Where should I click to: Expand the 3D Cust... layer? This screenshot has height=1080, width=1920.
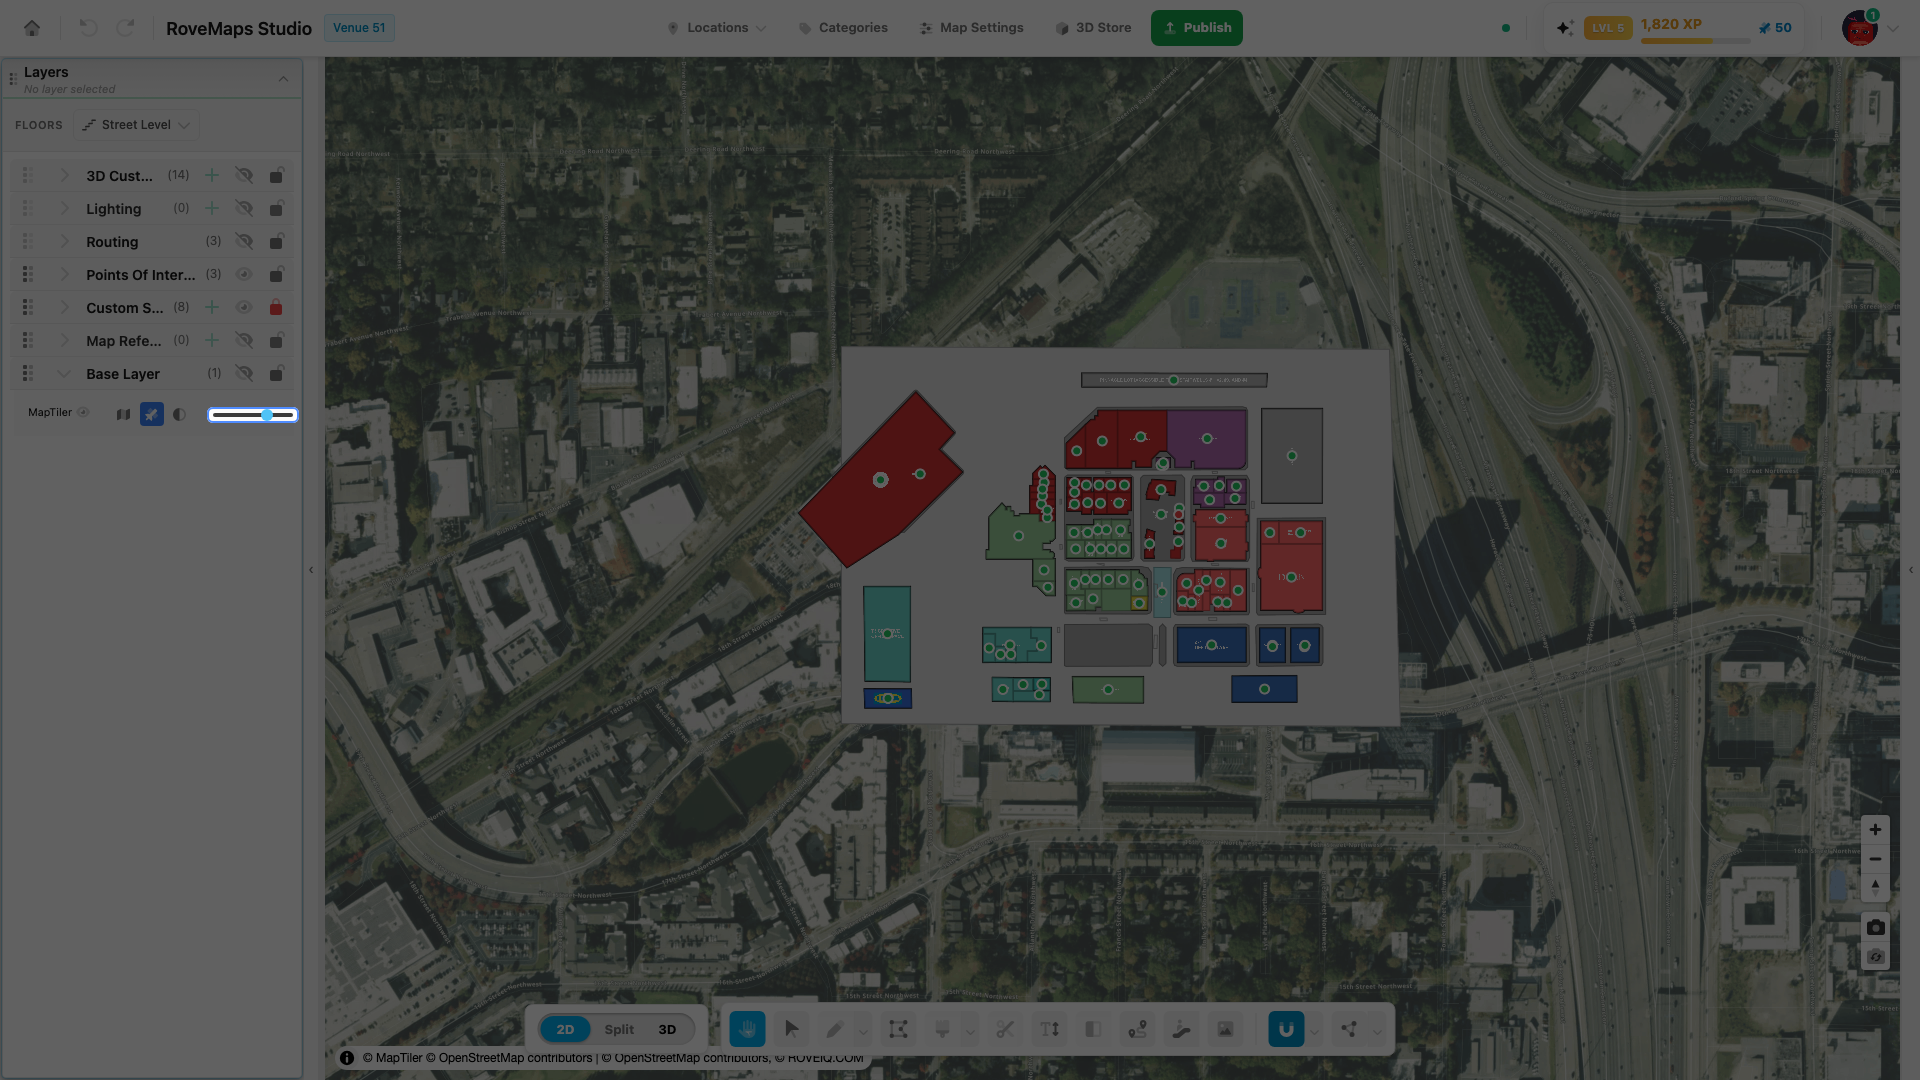(x=64, y=175)
